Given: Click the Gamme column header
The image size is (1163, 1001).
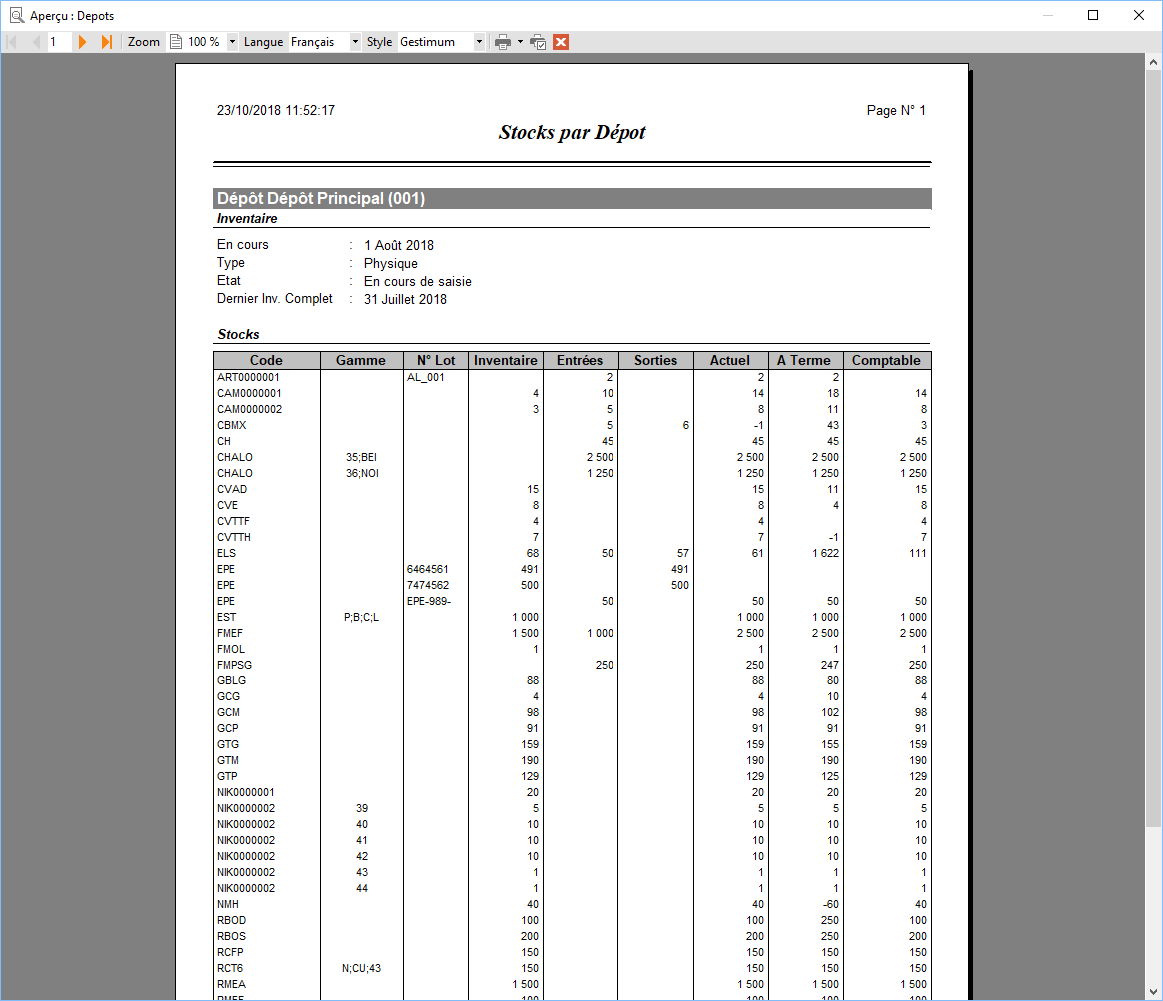Looking at the screenshot, I should [361, 360].
